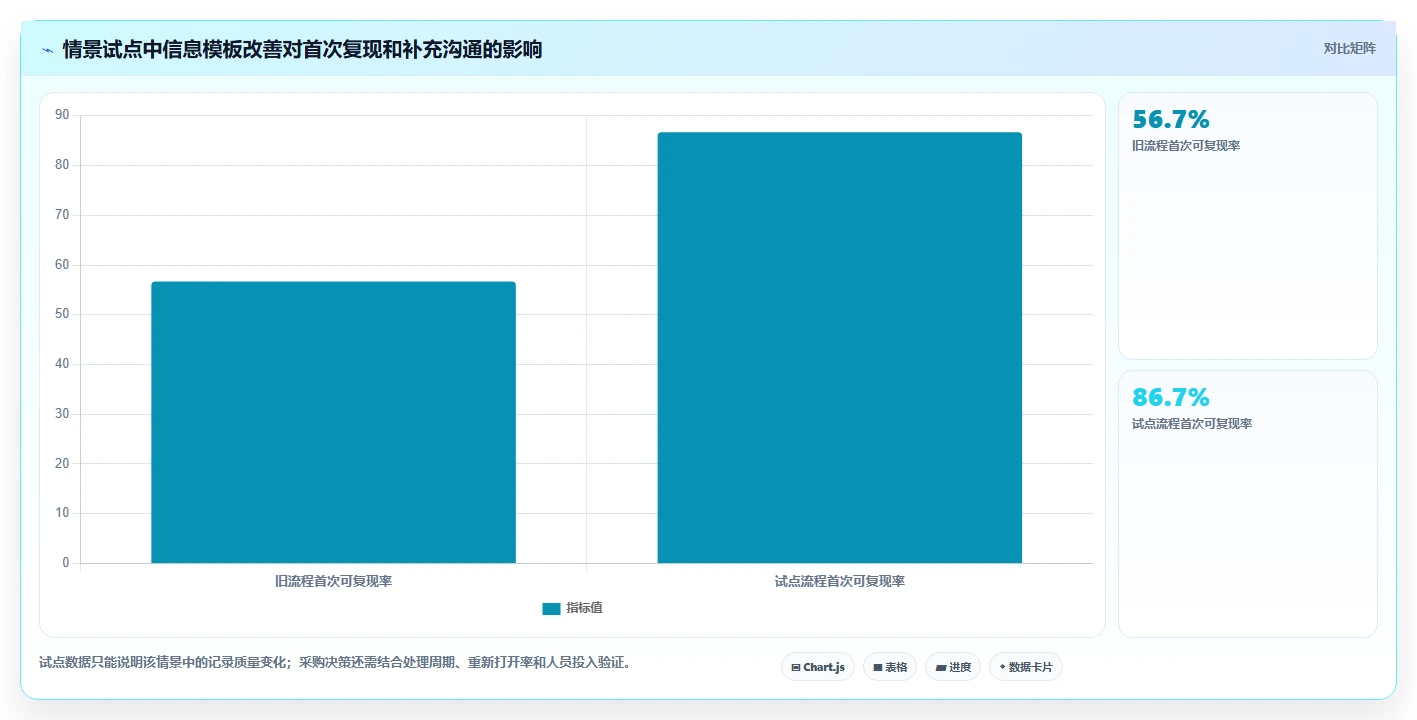Select the Chart.js chip
Viewport: 1417px width, 720px height.
tap(818, 667)
